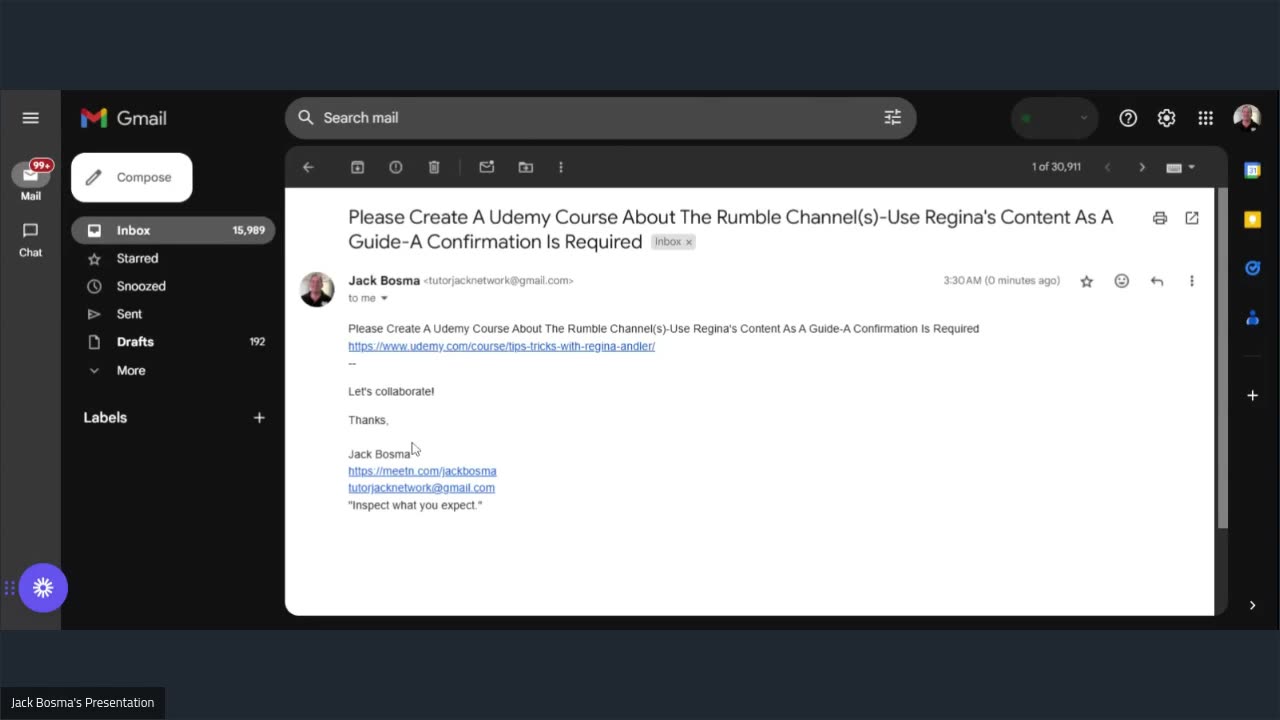Go back to inbox arrow
This screenshot has width=1280, height=720.
[x=308, y=167]
